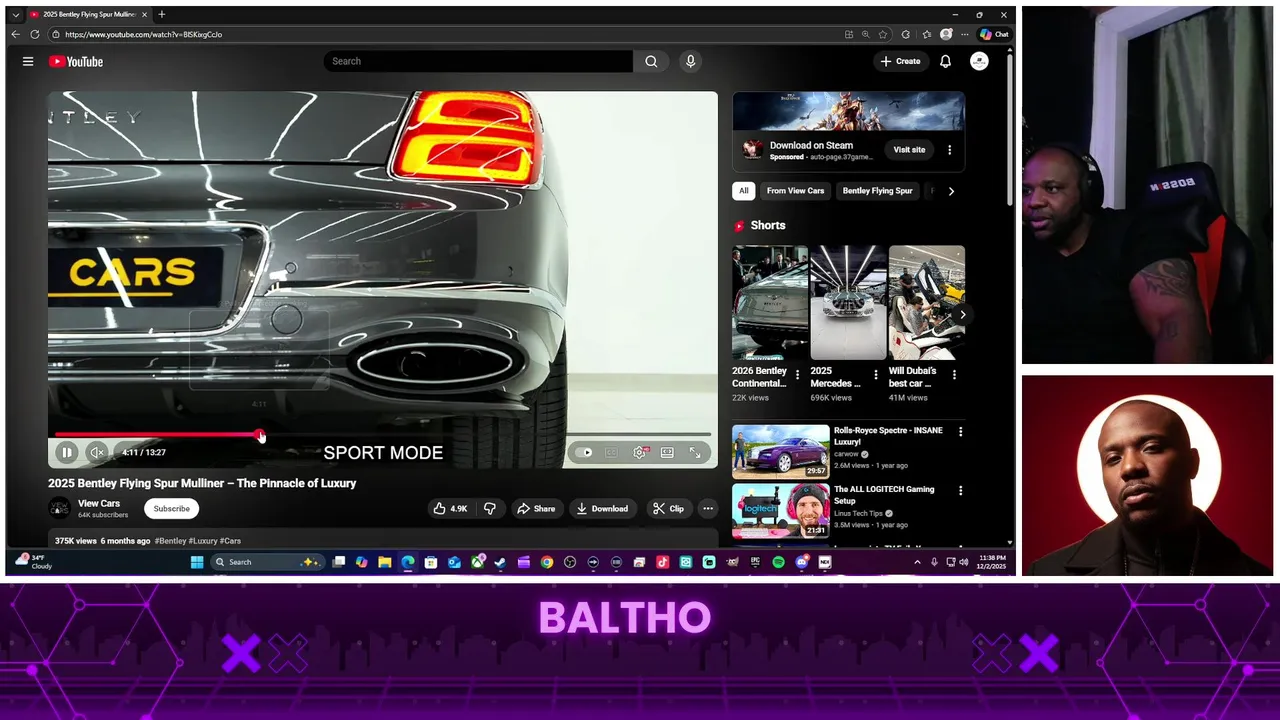Select the Bentley Flying Spur chip

click(x=877, y=191)
